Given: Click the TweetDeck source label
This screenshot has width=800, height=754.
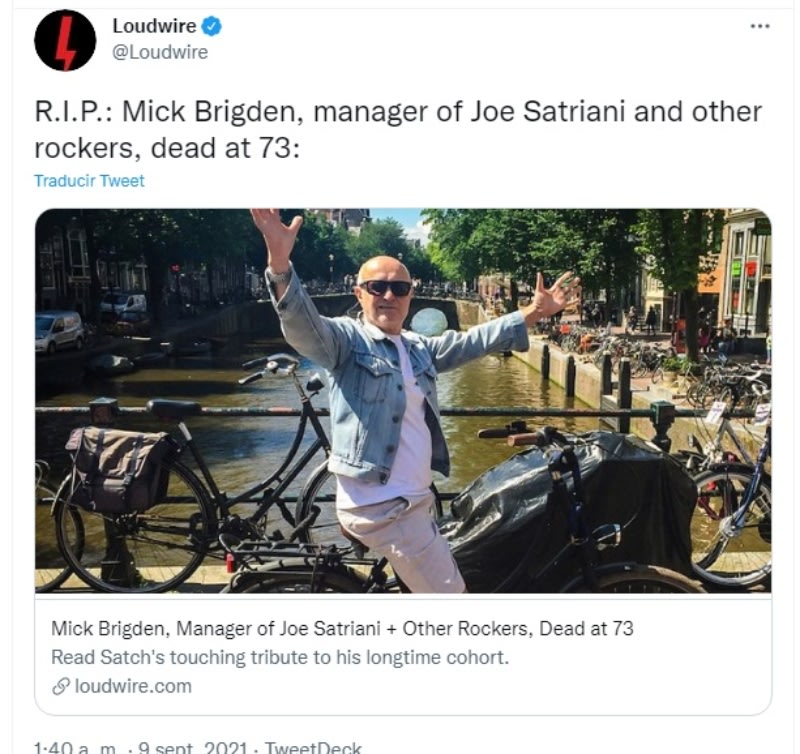Looking at the screenshot, I should (313, 748).
